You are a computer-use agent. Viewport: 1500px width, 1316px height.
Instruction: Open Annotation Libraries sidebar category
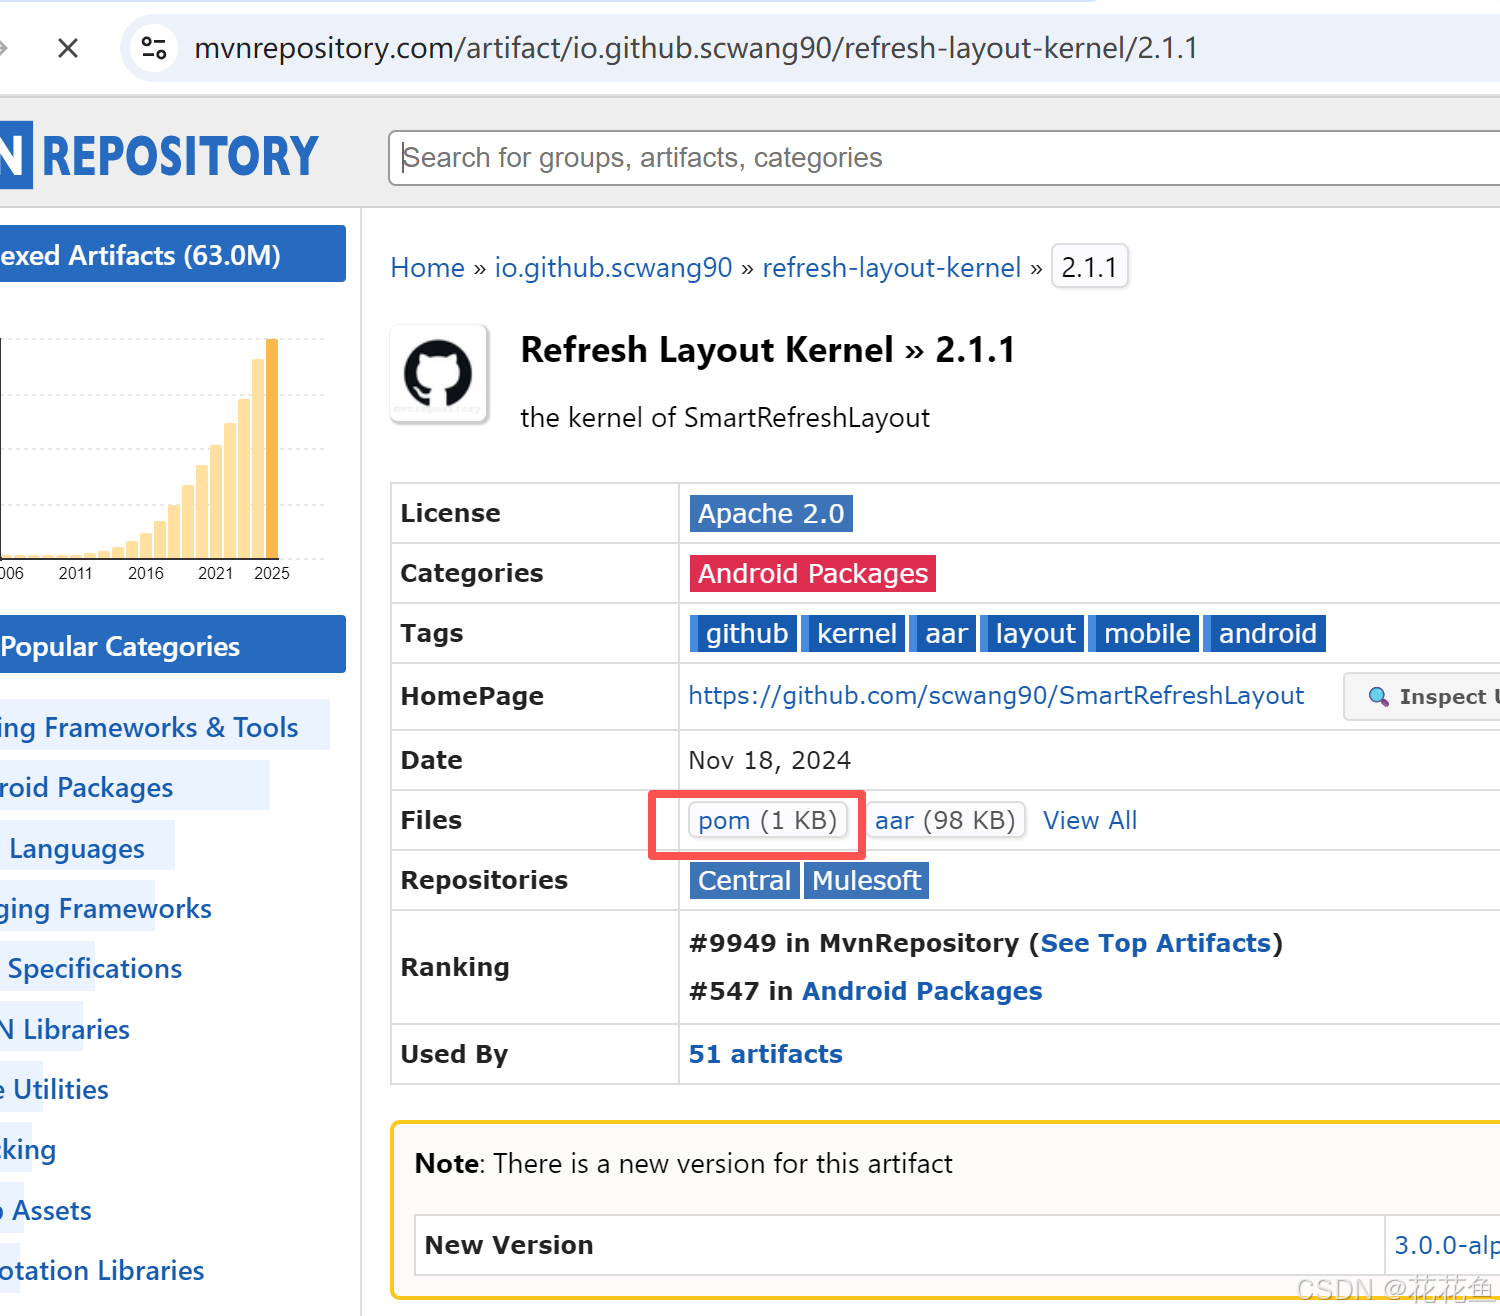[102, 1270]
